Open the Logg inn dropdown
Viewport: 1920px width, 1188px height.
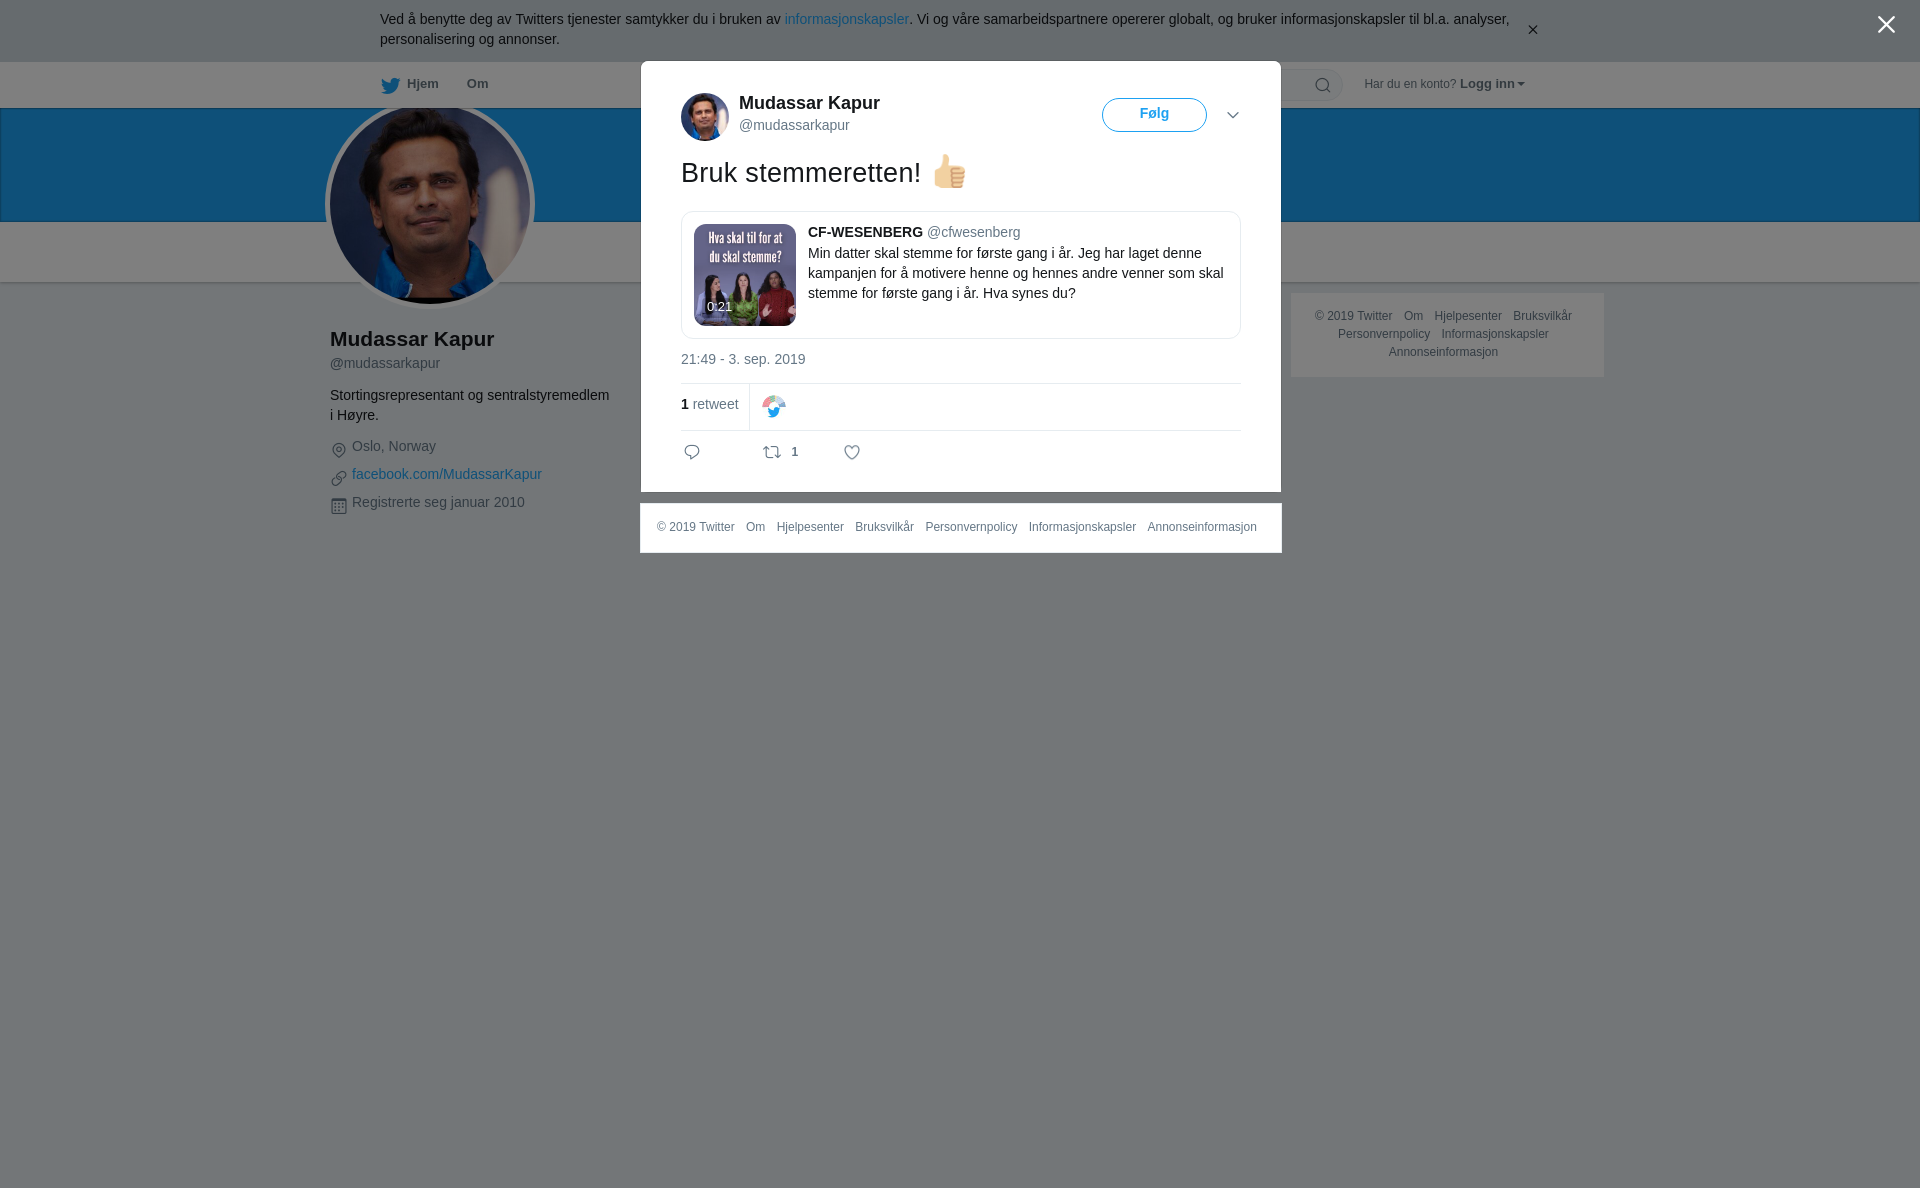click(x=1491, y=84)
